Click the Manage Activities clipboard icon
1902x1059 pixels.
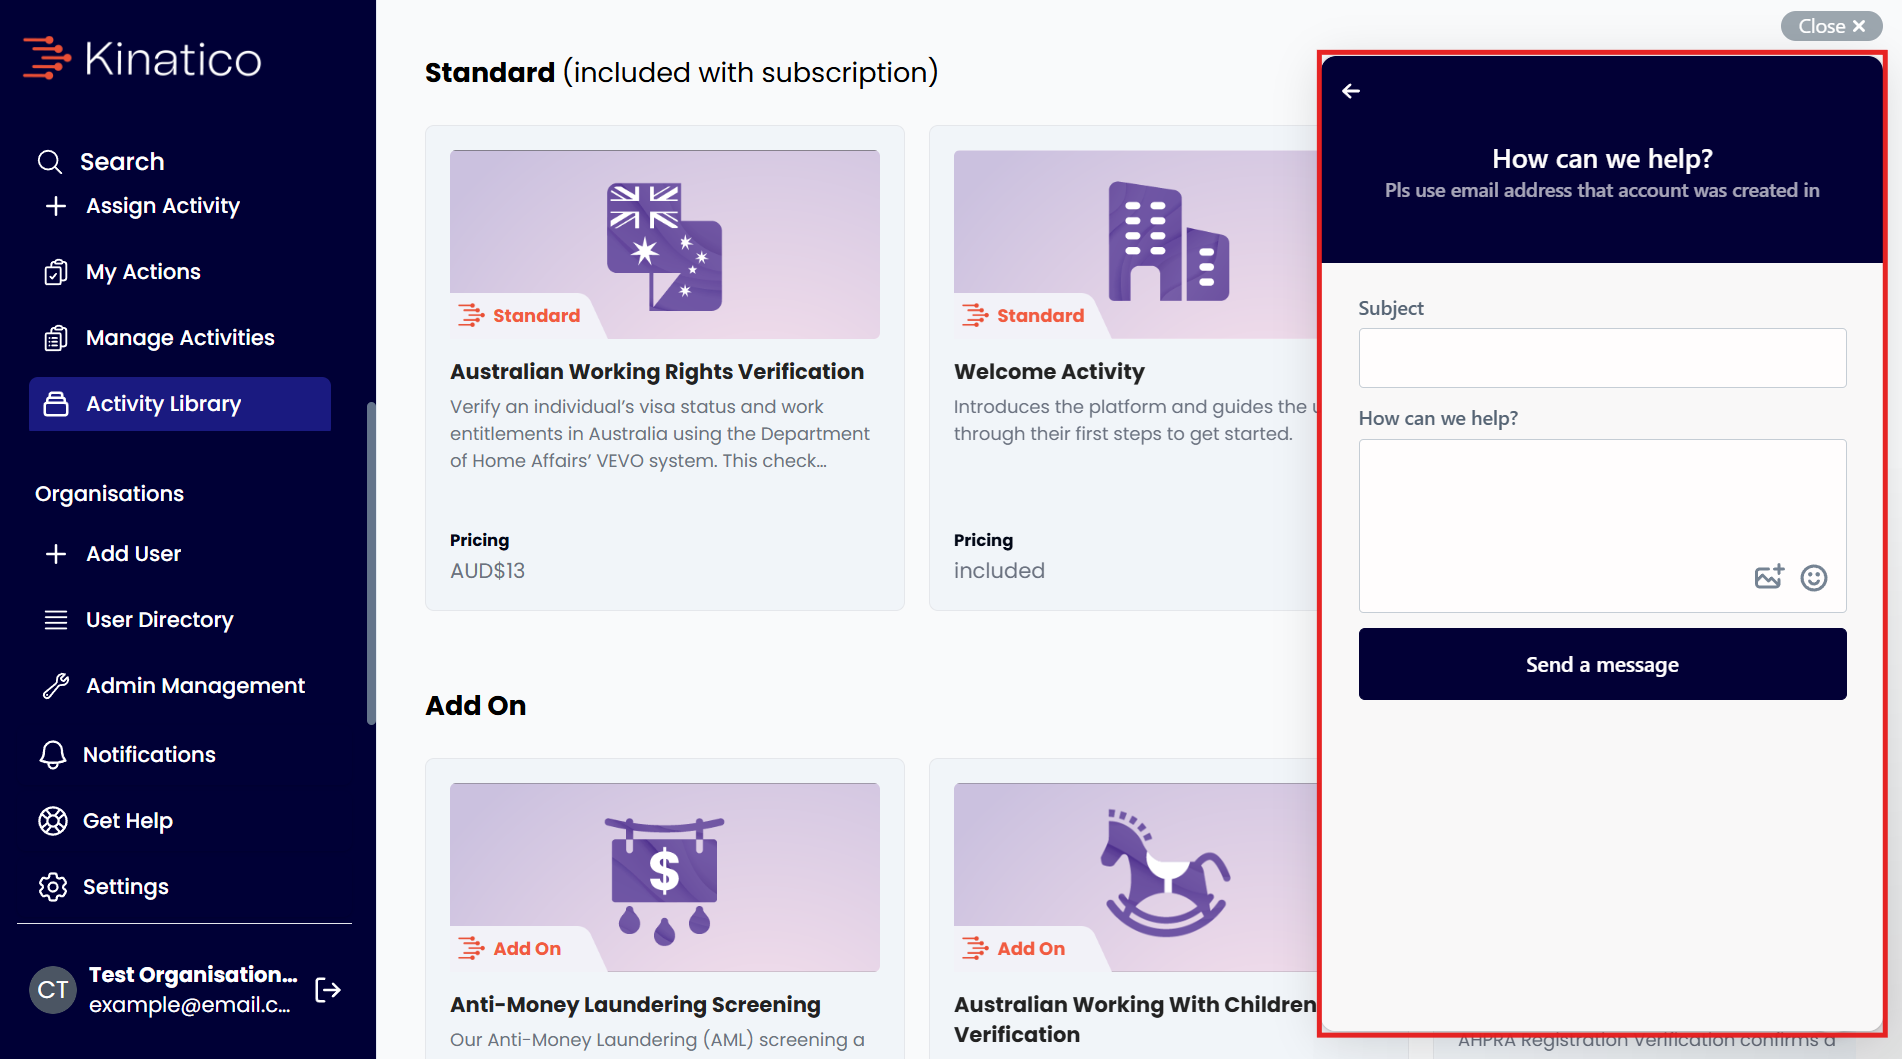(56, 338)
